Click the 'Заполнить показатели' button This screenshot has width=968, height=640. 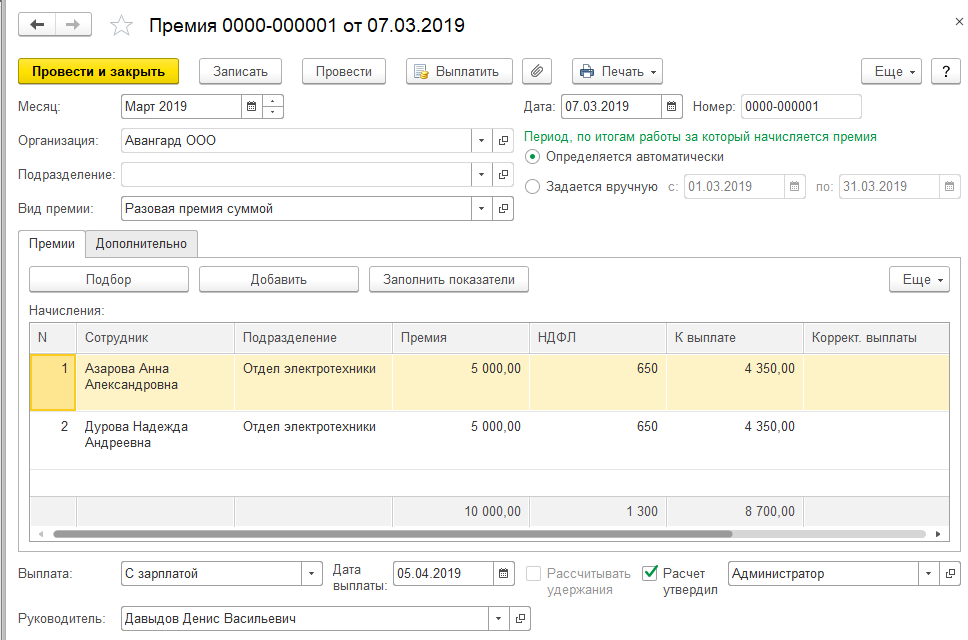tap(448, 280)
